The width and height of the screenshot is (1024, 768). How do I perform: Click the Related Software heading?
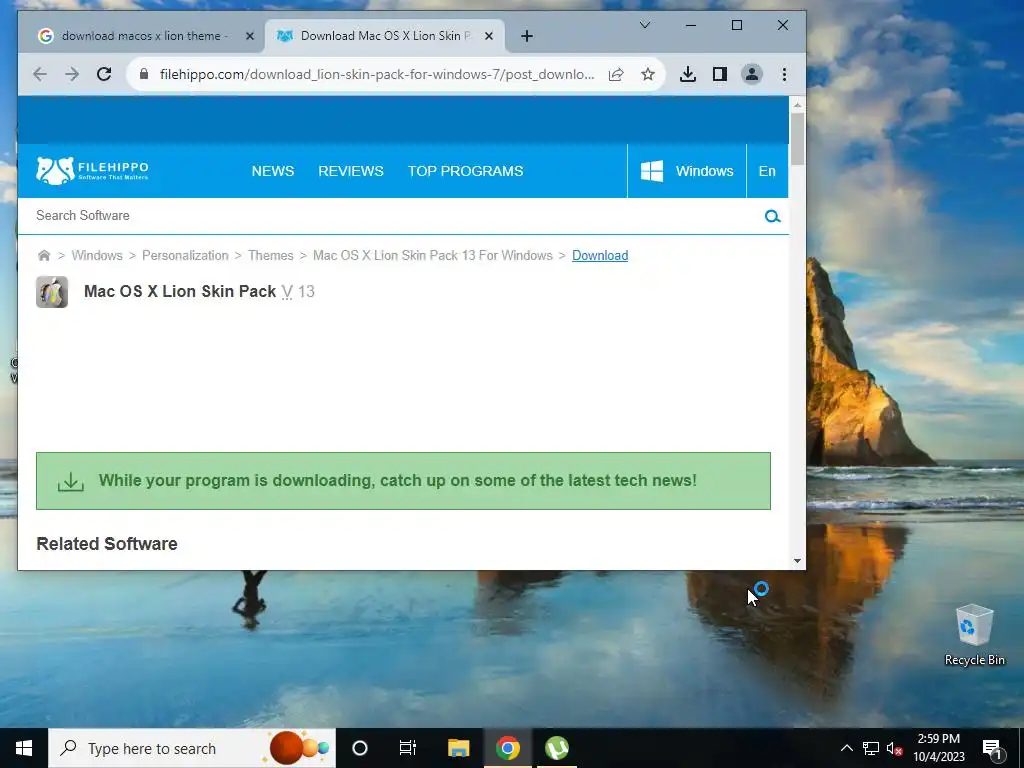pyautogui.click(x=107, y=543)
